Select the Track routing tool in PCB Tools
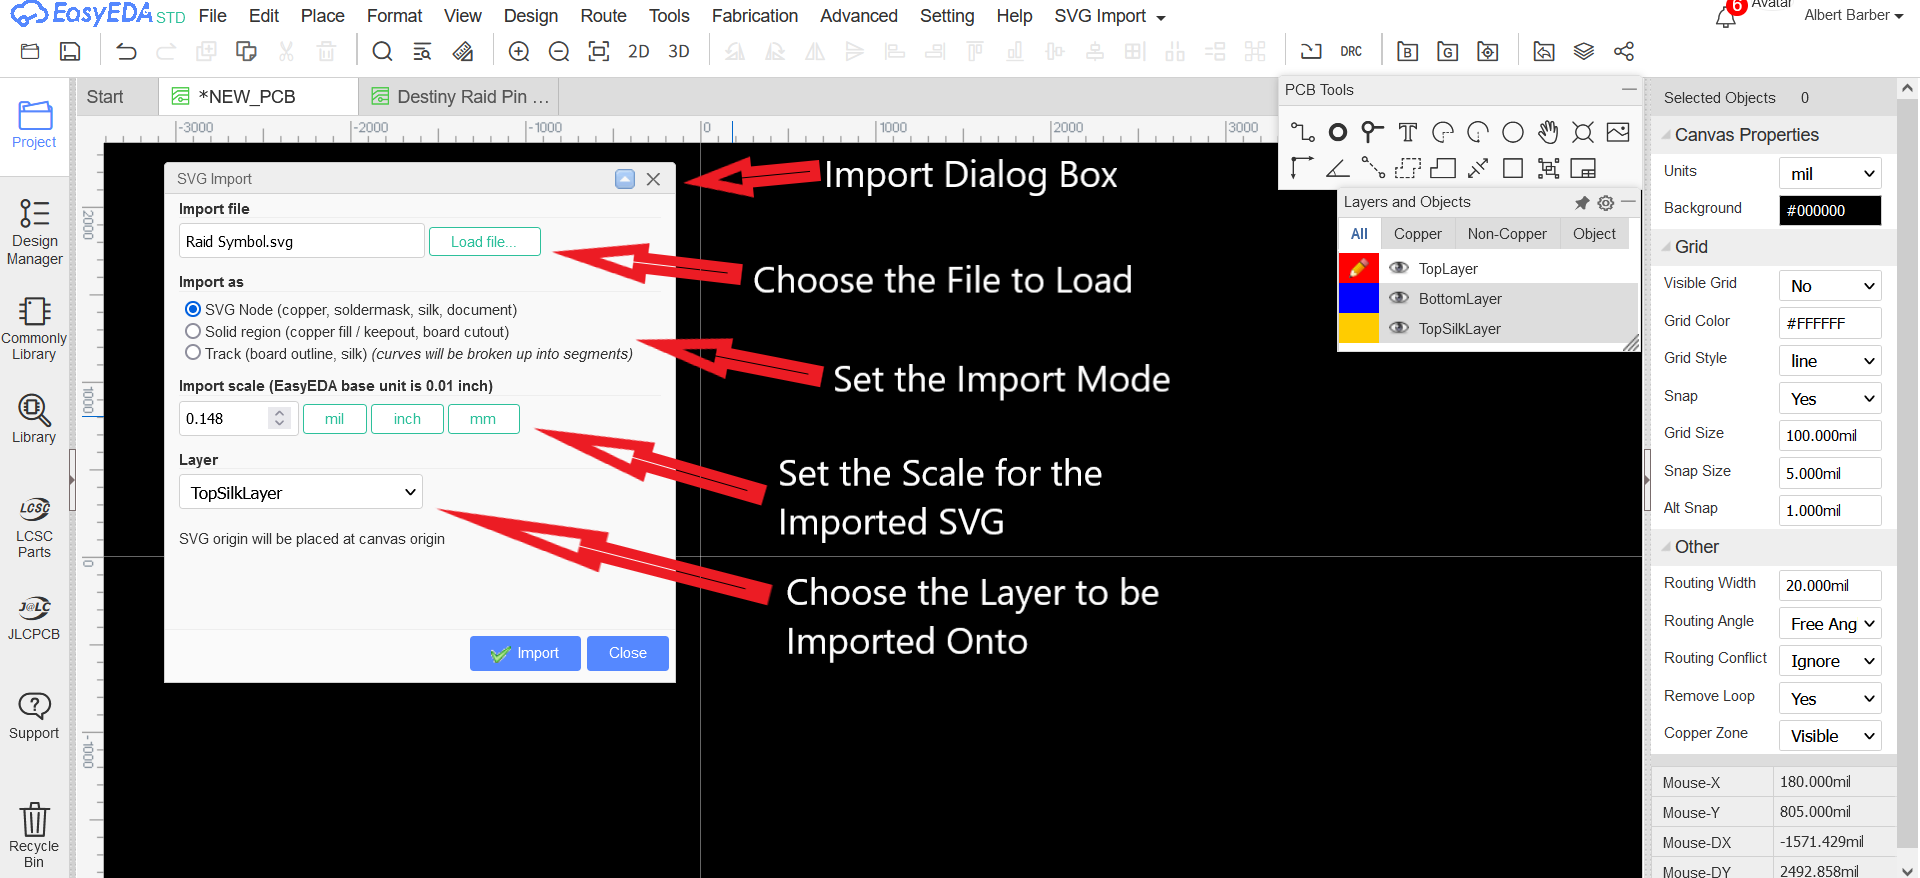 (x=1302, y=132)
